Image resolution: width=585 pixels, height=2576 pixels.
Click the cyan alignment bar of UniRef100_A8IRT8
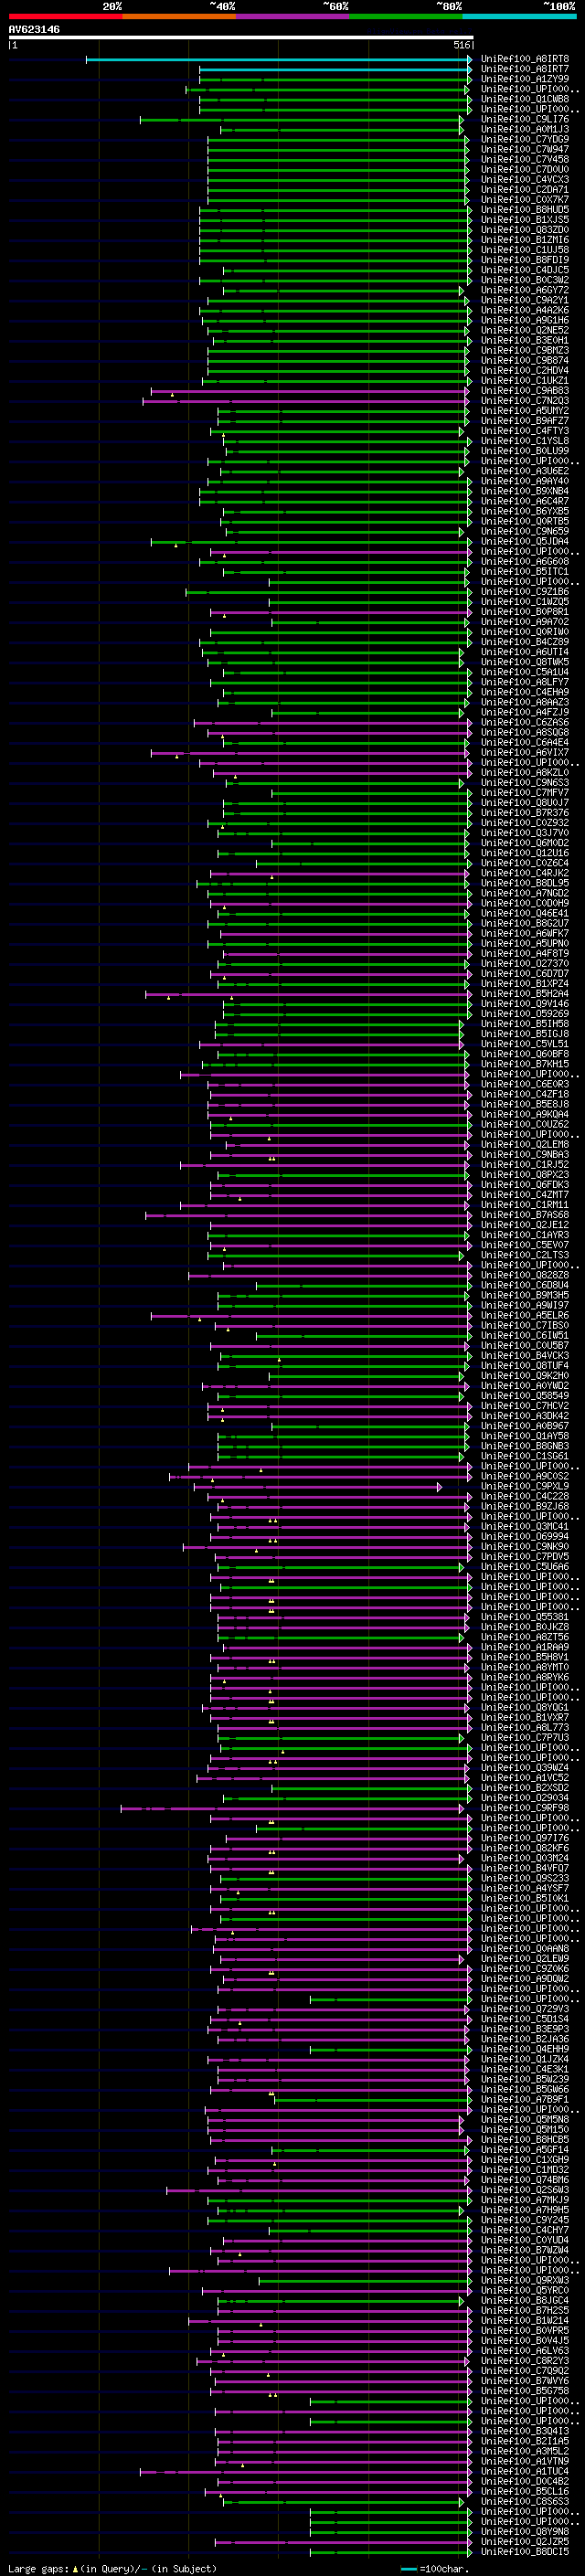pos(278,59)
